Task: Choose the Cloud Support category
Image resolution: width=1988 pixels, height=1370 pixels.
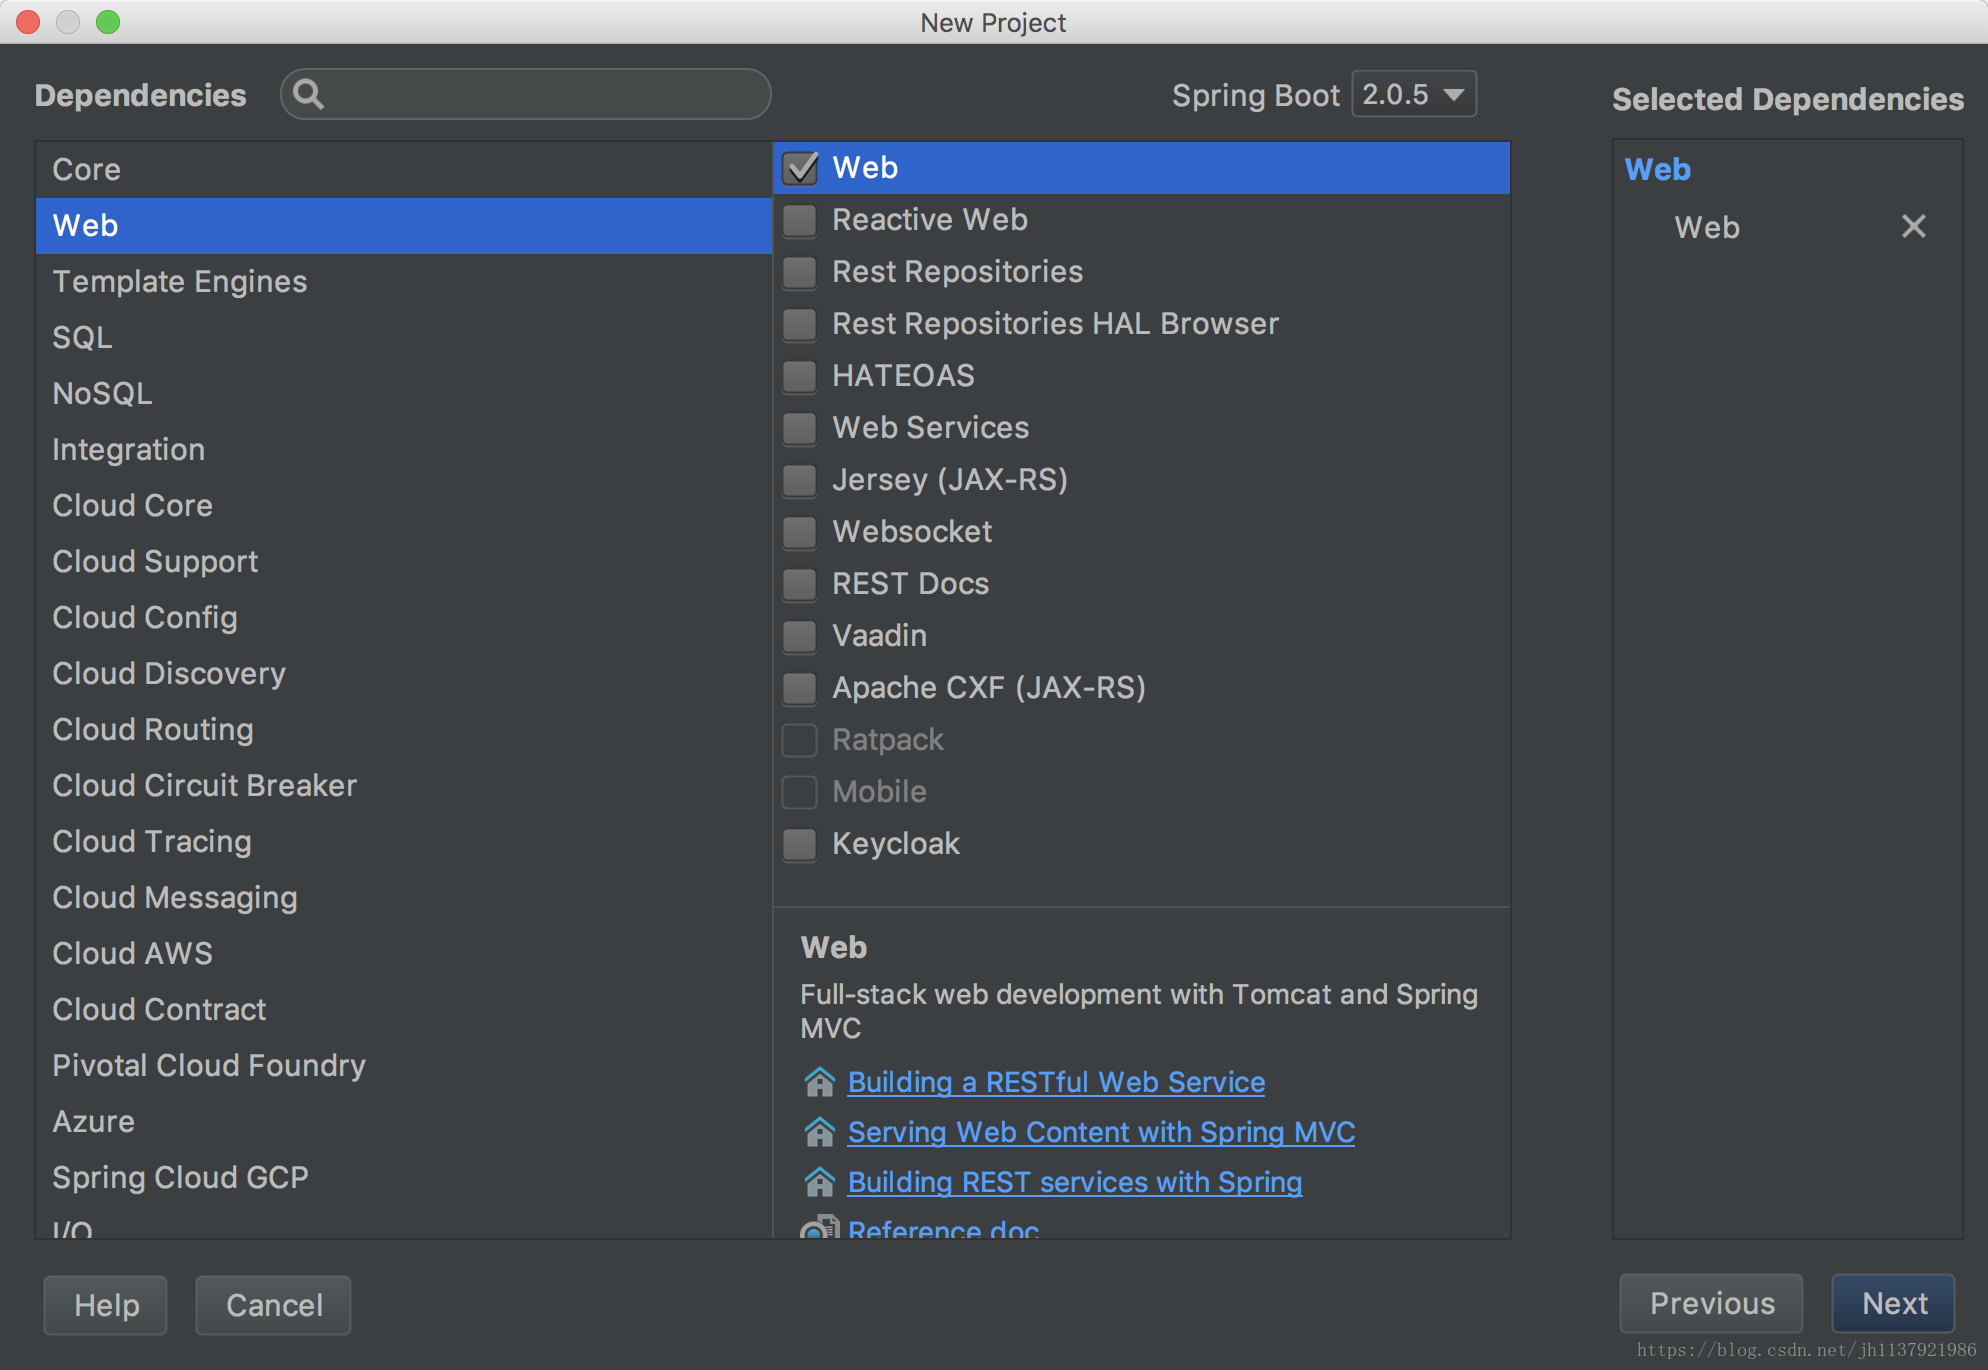Action: tap(404, 562)
